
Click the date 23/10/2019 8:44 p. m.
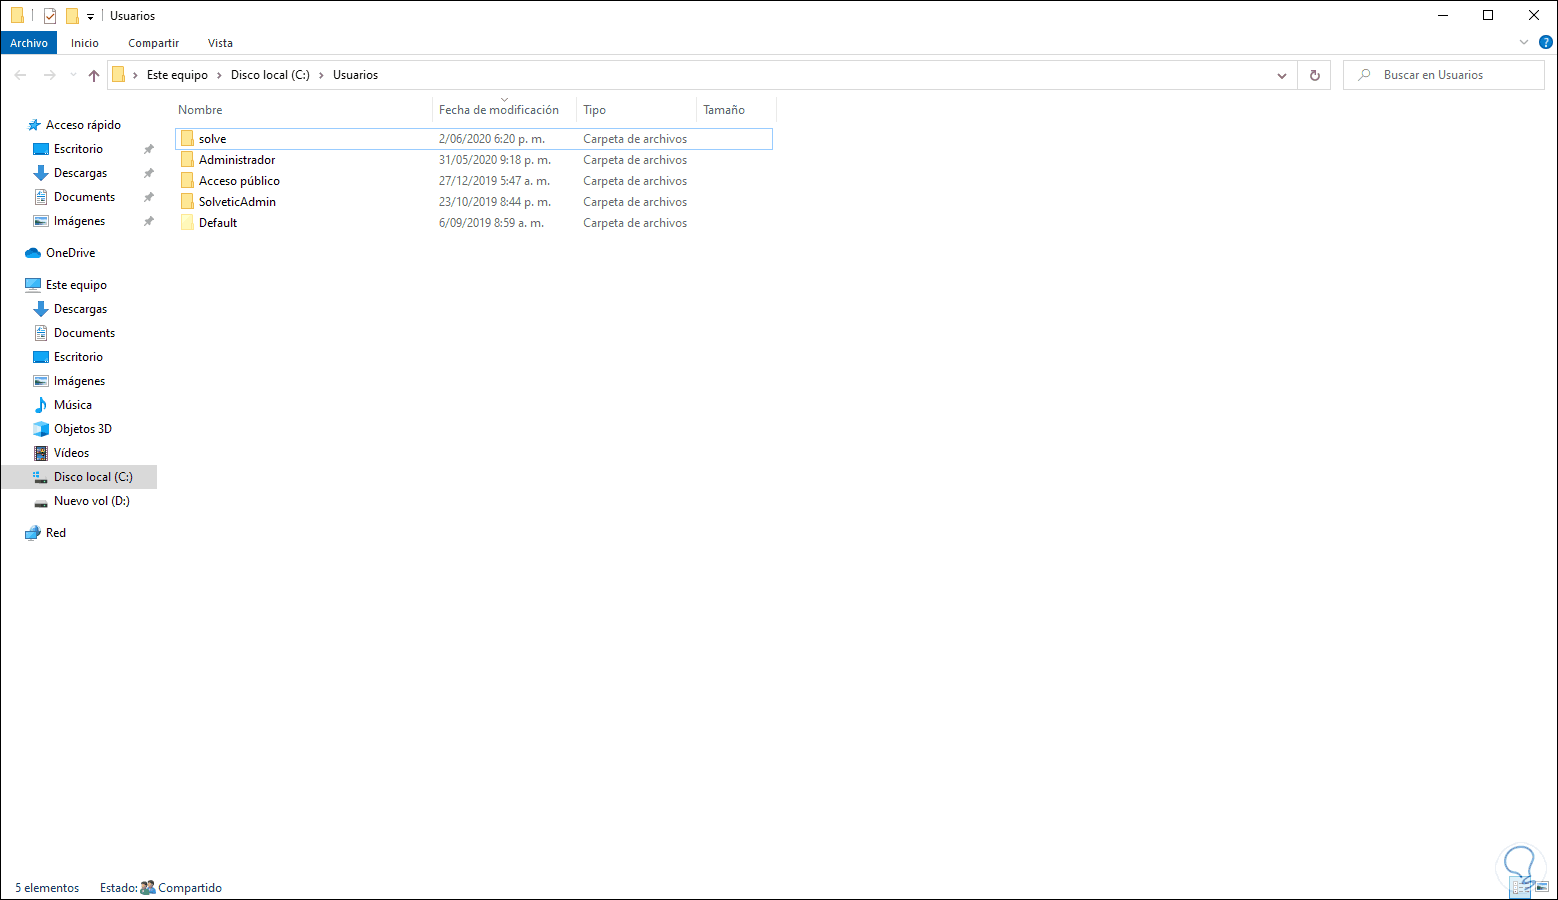point(495,202)
